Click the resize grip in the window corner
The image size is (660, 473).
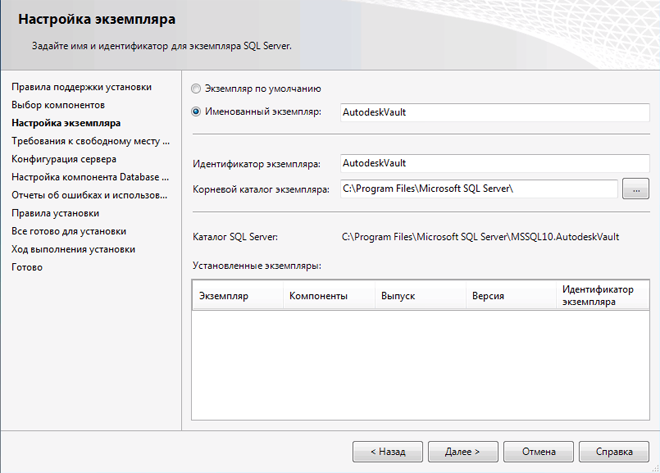[x=655, y=468]
